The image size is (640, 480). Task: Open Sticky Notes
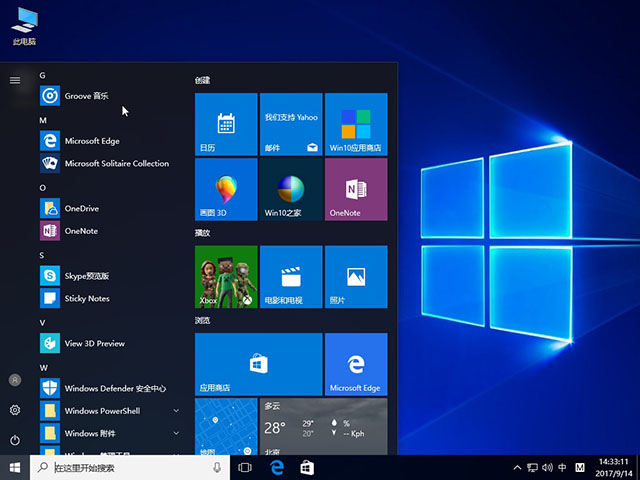[x=110, y=298]
